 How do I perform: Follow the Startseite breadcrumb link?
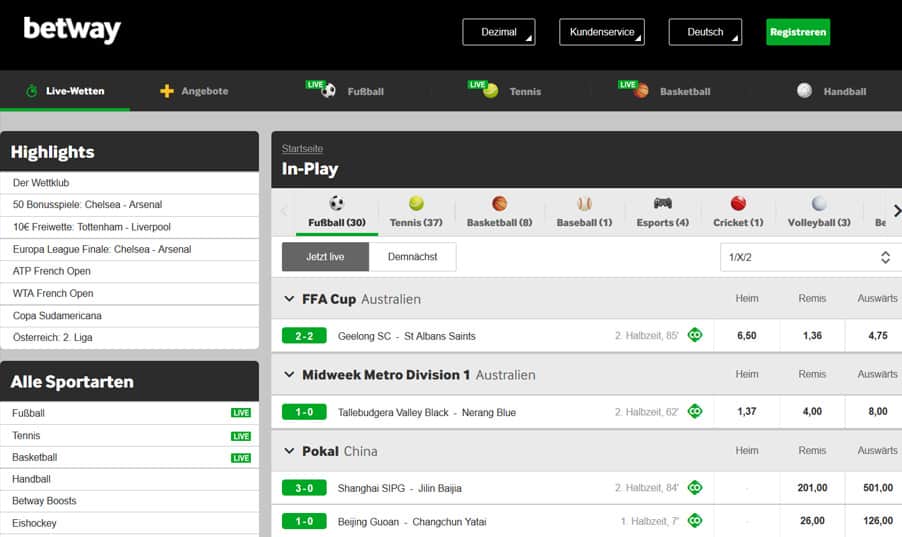pyautogui.click(x=302, y=148)
